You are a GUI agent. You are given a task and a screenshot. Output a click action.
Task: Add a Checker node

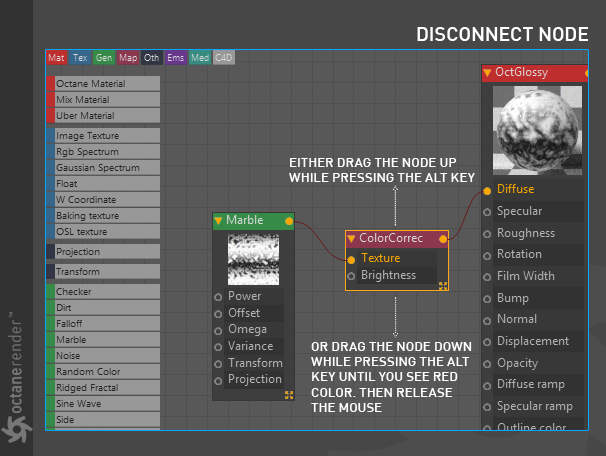pos(103,291)
